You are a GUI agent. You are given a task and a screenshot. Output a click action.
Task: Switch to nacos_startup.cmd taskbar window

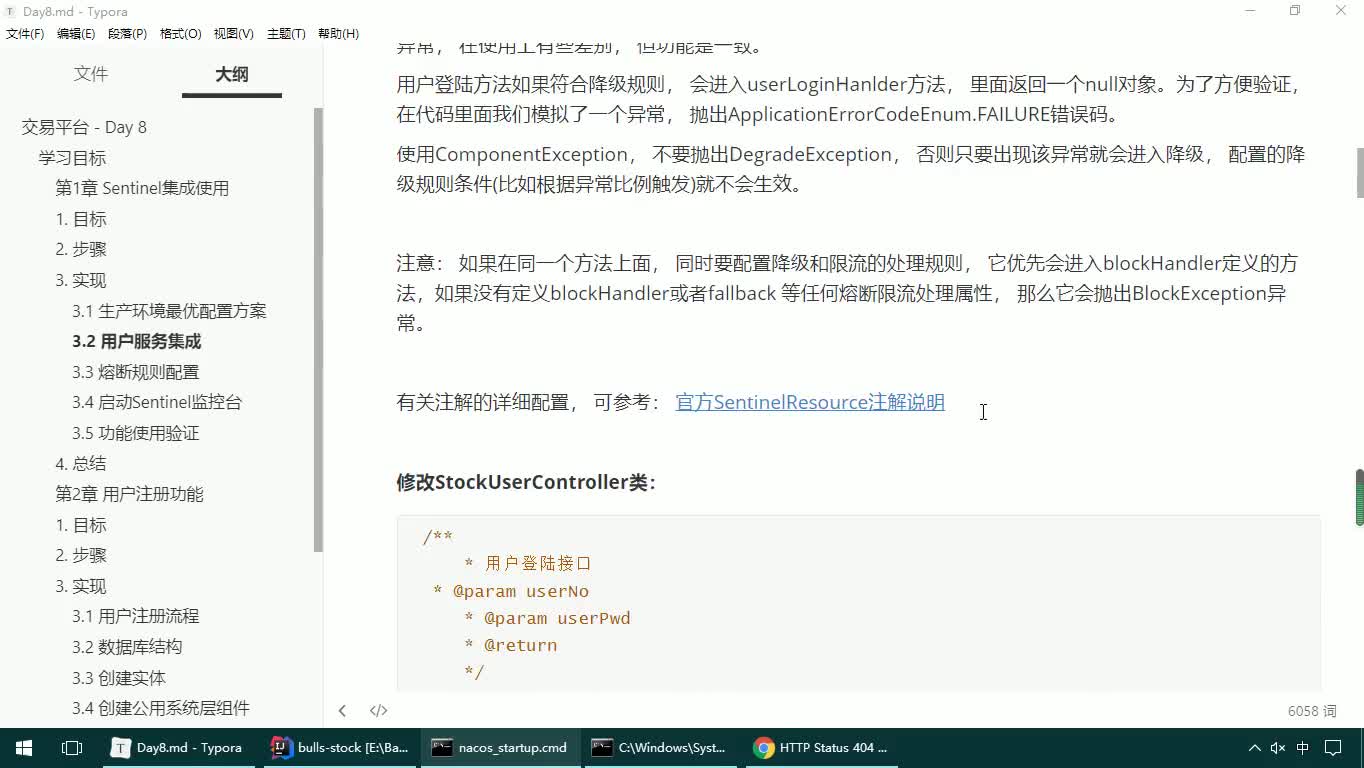point(500,748)
